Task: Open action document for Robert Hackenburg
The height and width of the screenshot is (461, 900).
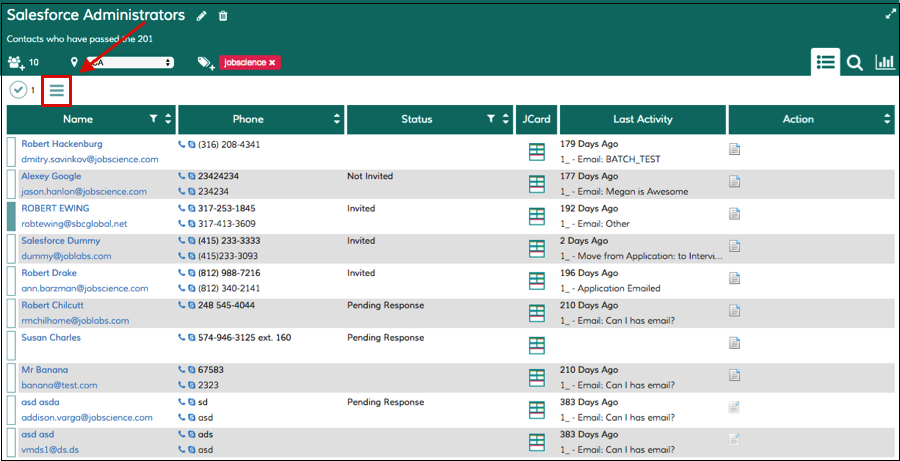Action: 734,149
